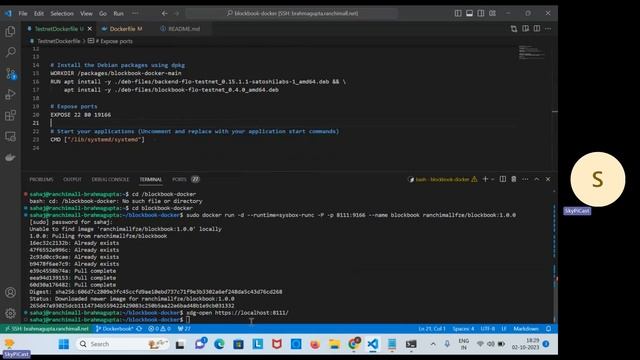Change the LF end-of-line sequence
Image resolution: width=640 pixels, height=360 pixels.
click(x=504, y=329)
